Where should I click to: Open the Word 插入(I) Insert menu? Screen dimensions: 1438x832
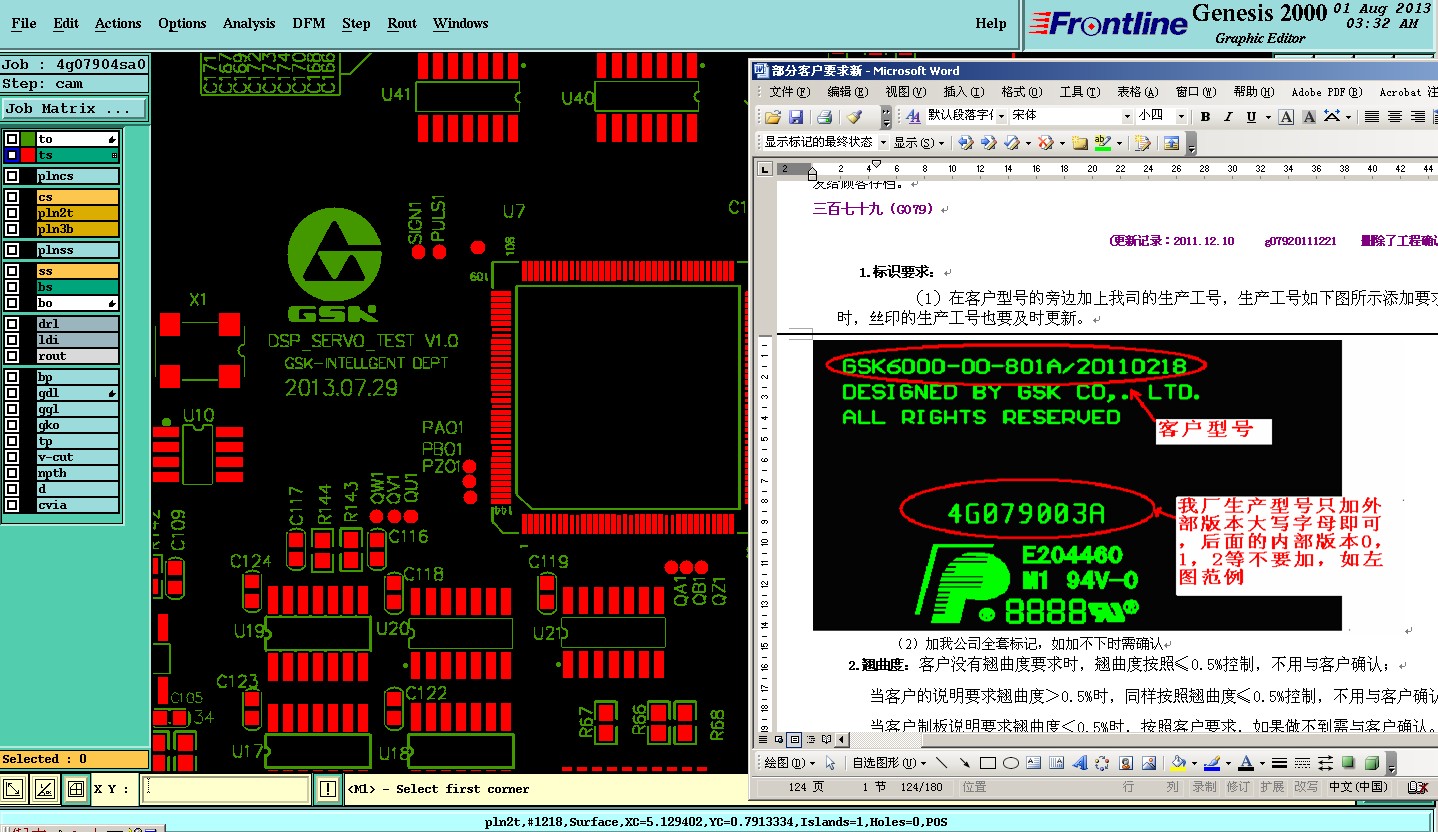click(963, 92)
